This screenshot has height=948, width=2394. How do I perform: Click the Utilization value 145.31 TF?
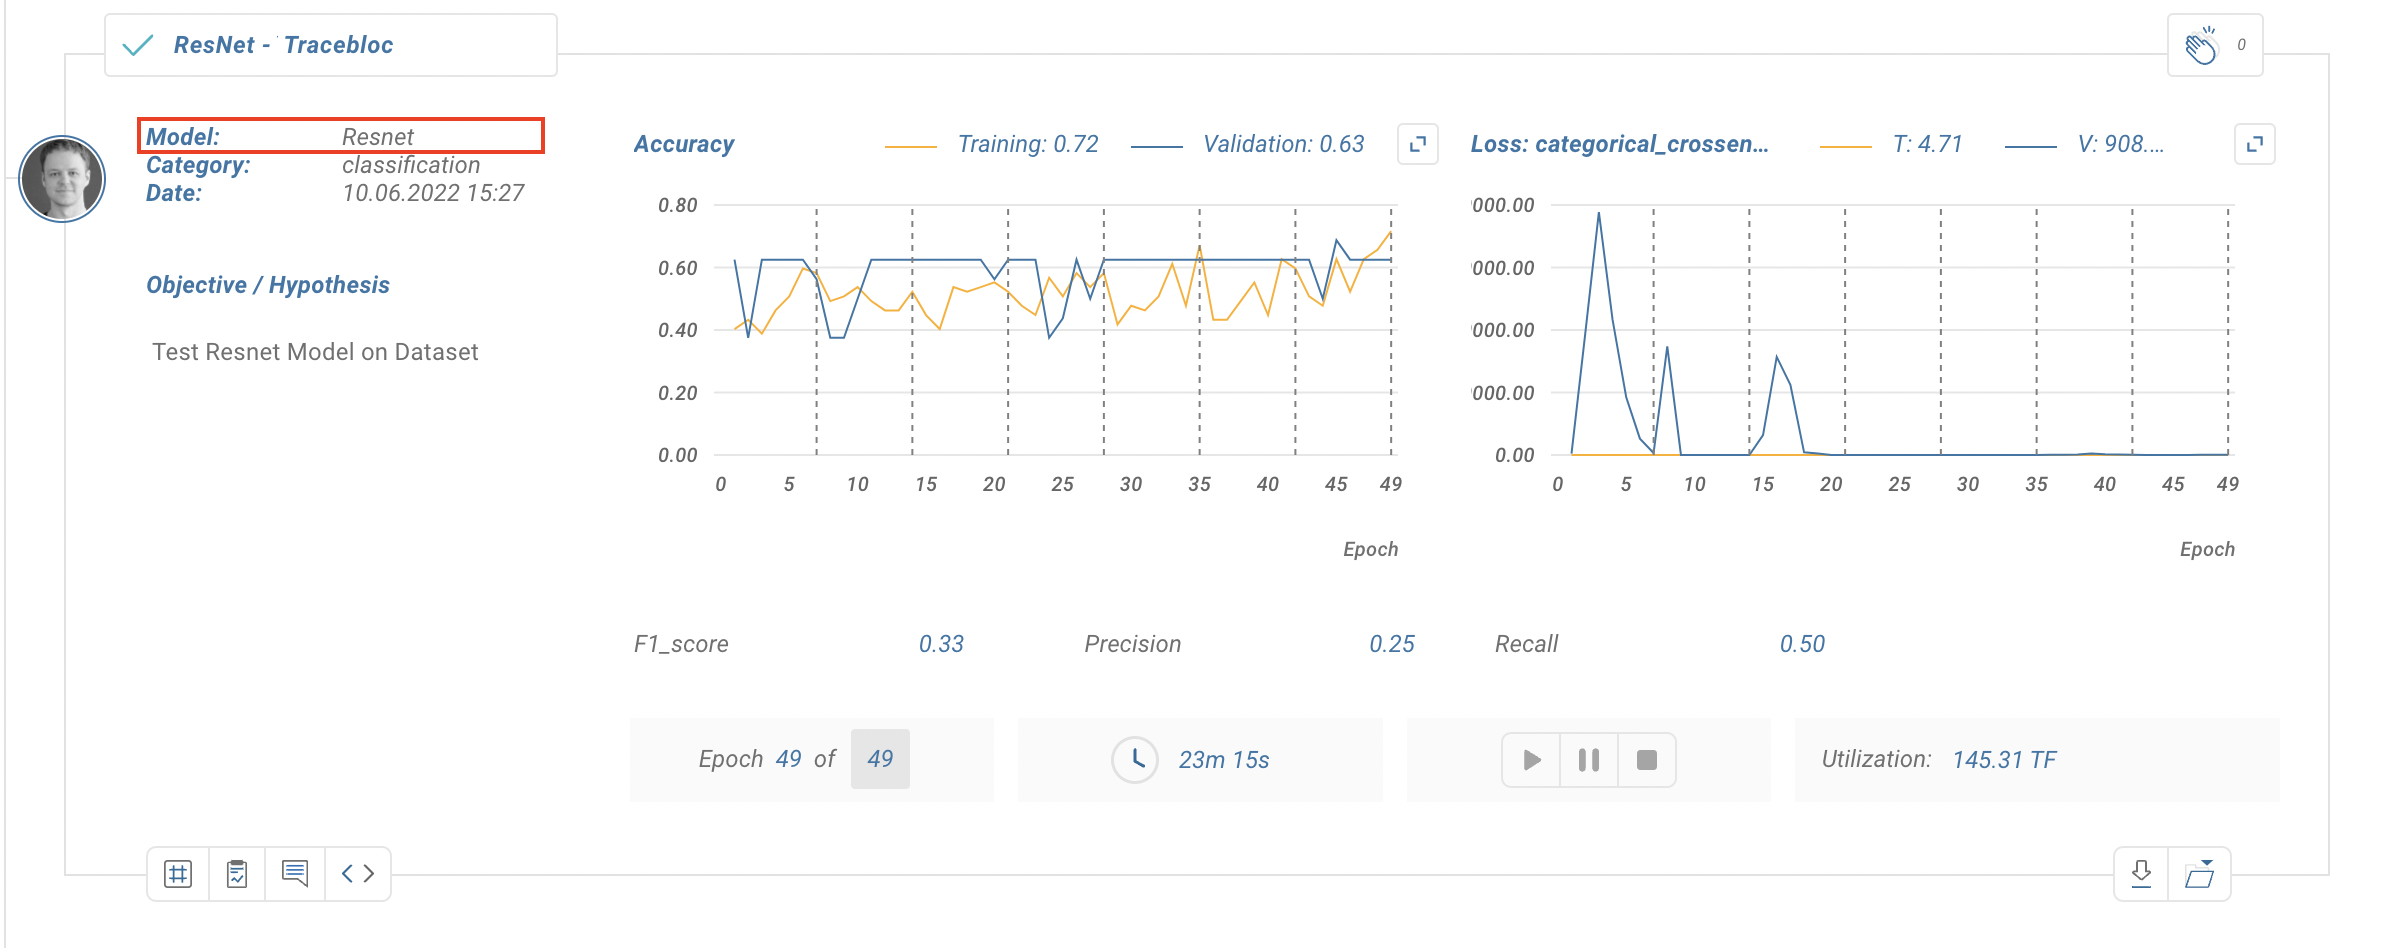click(2004, 760)
